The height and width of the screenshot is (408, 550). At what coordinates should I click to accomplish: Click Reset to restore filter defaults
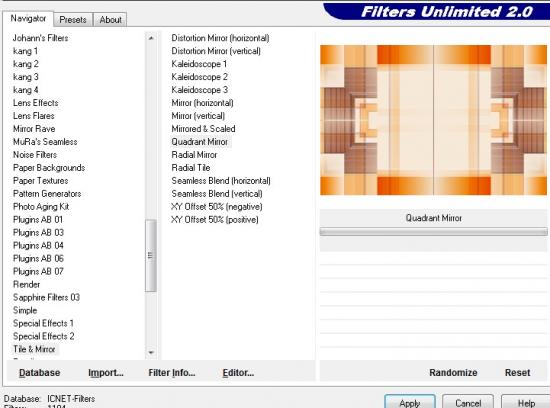pos(517,373)
